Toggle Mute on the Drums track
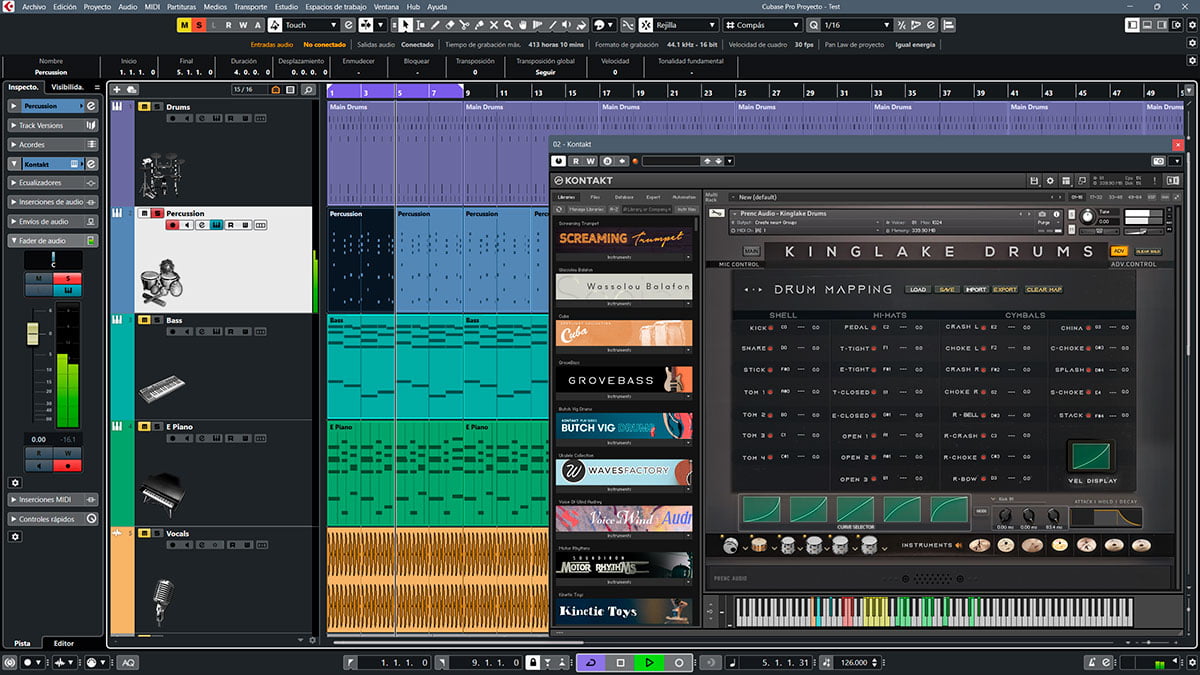Viewport: 1200px width, 675px height. click(x=144, y=107)
